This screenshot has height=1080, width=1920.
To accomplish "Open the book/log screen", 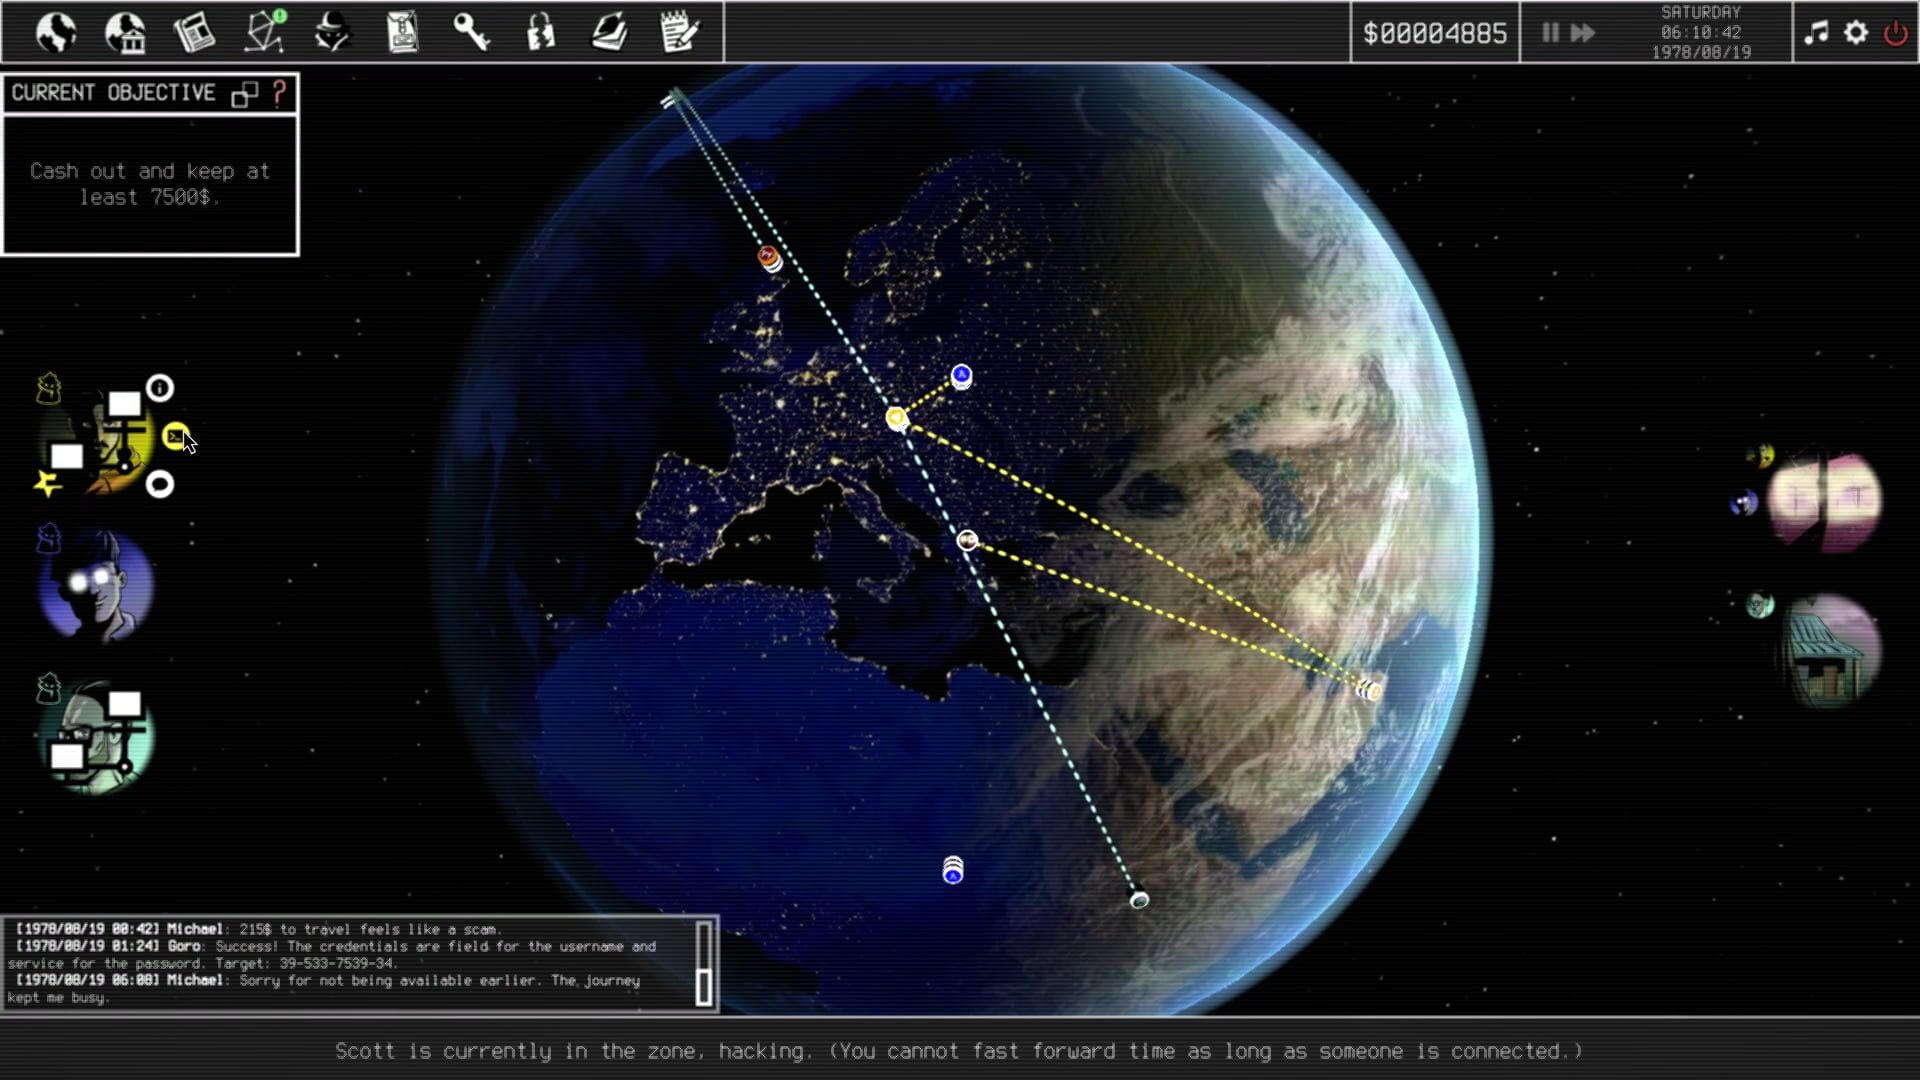I will coord(611,33).
